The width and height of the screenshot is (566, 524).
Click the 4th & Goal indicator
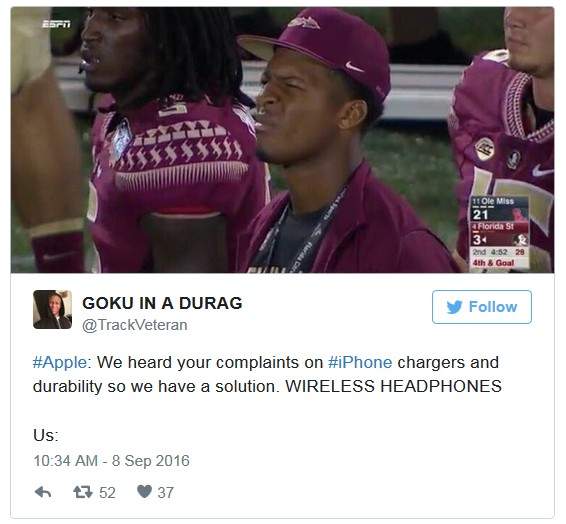(493, 263)
